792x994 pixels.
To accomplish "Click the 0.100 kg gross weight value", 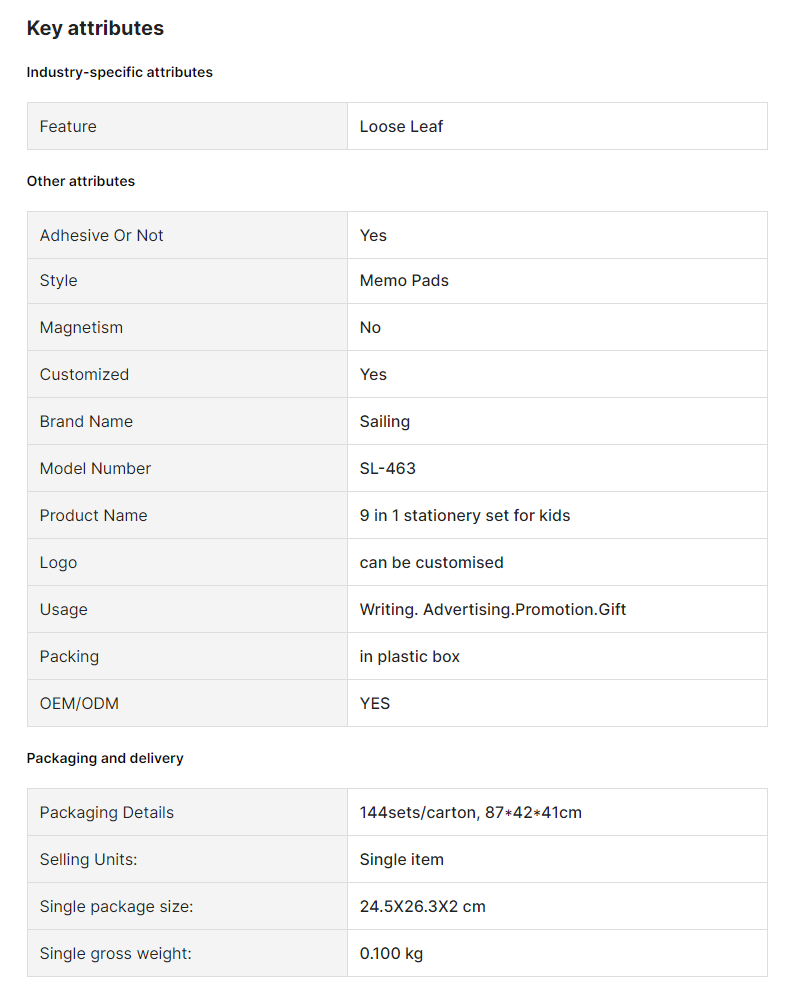I will point(391,953).
